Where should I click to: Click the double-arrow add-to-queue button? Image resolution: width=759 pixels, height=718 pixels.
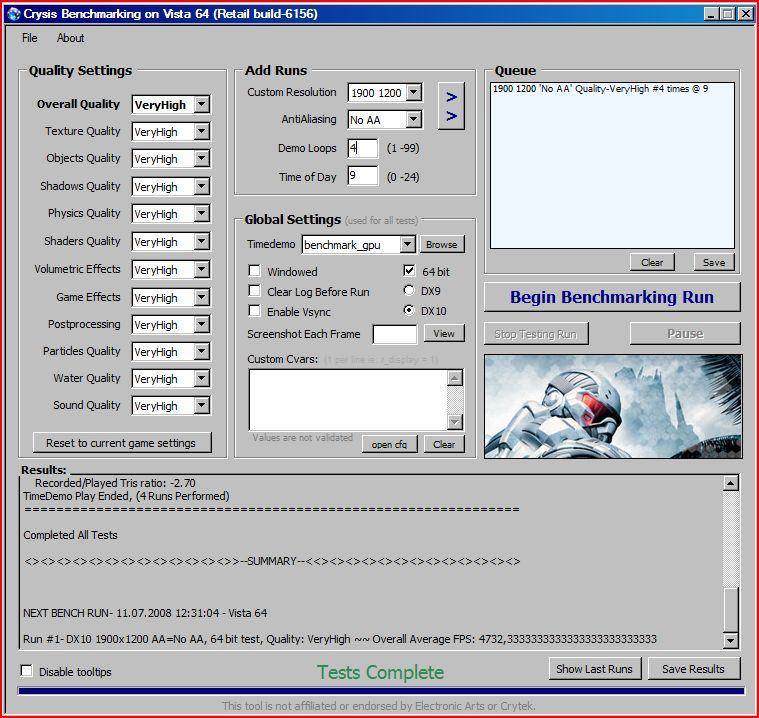tap(451, 106)
